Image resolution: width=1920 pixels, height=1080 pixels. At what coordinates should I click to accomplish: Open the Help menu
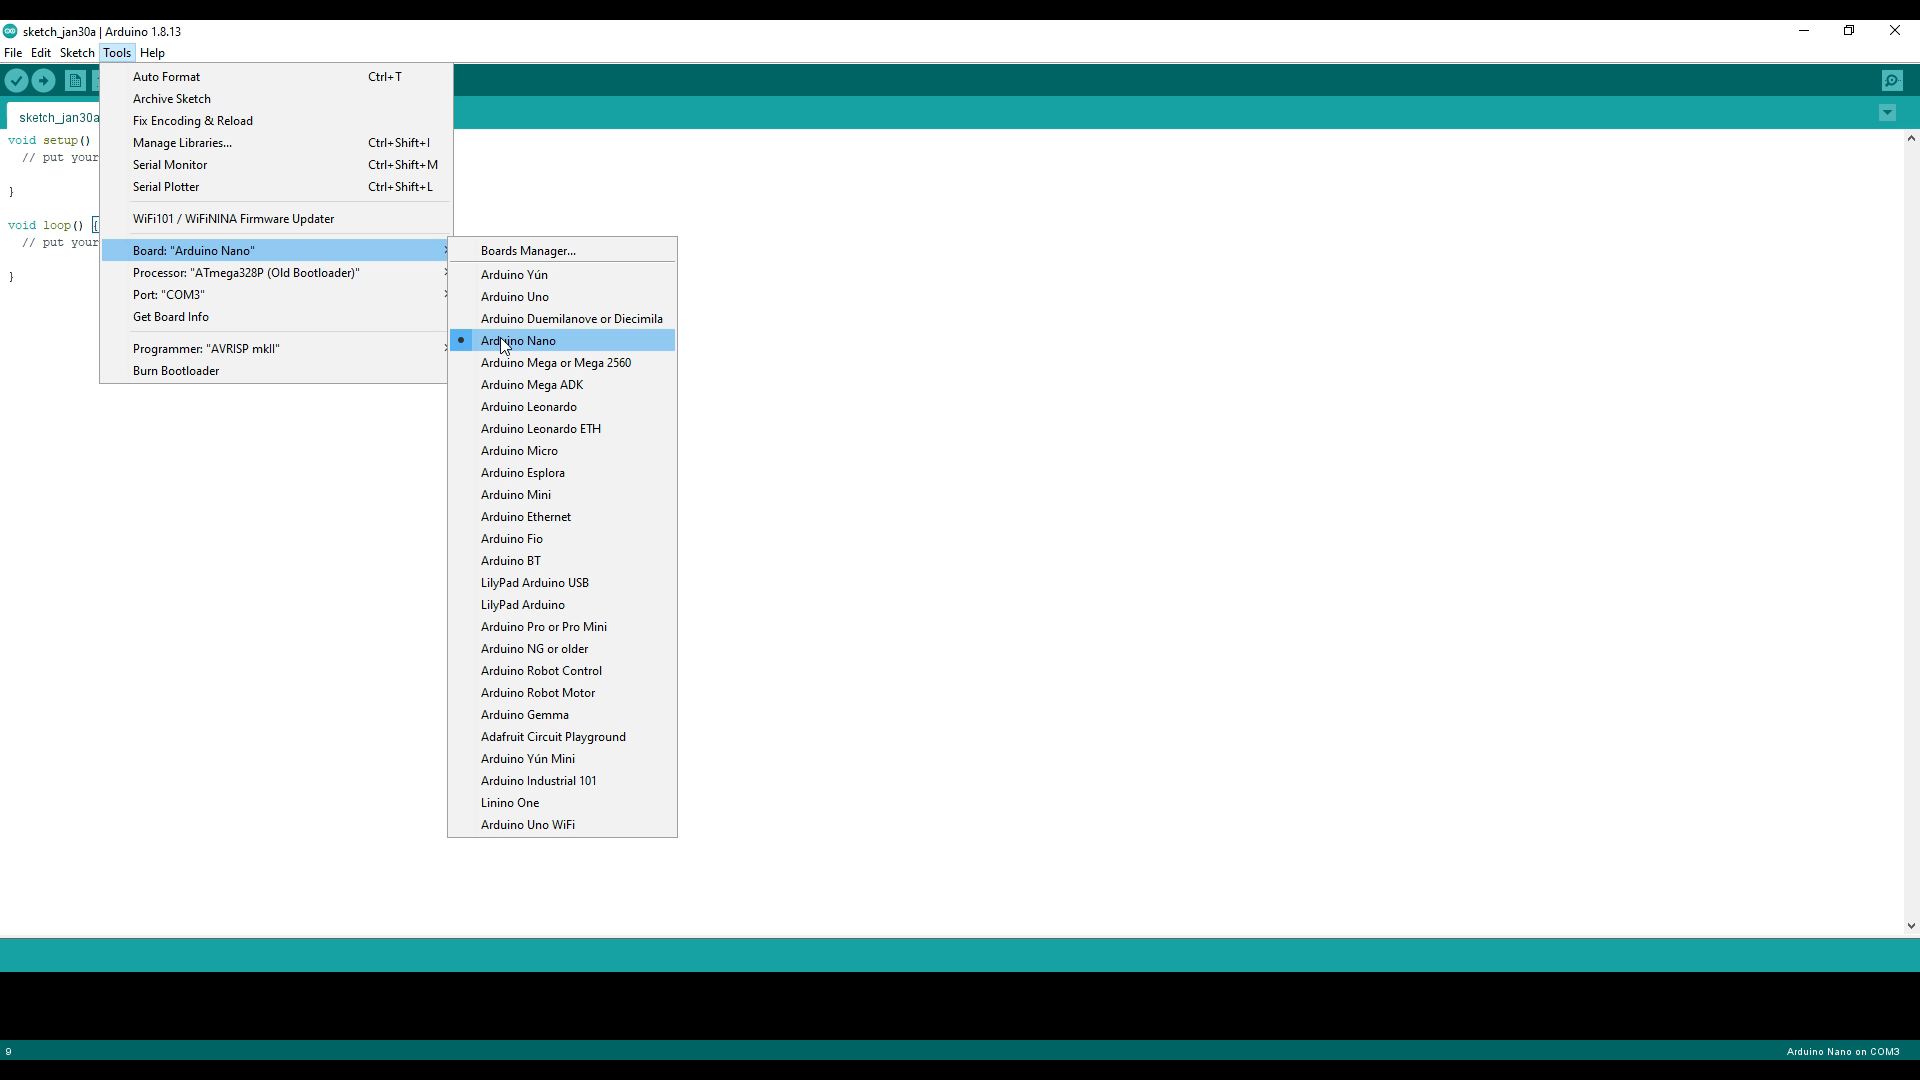(152, 53)
